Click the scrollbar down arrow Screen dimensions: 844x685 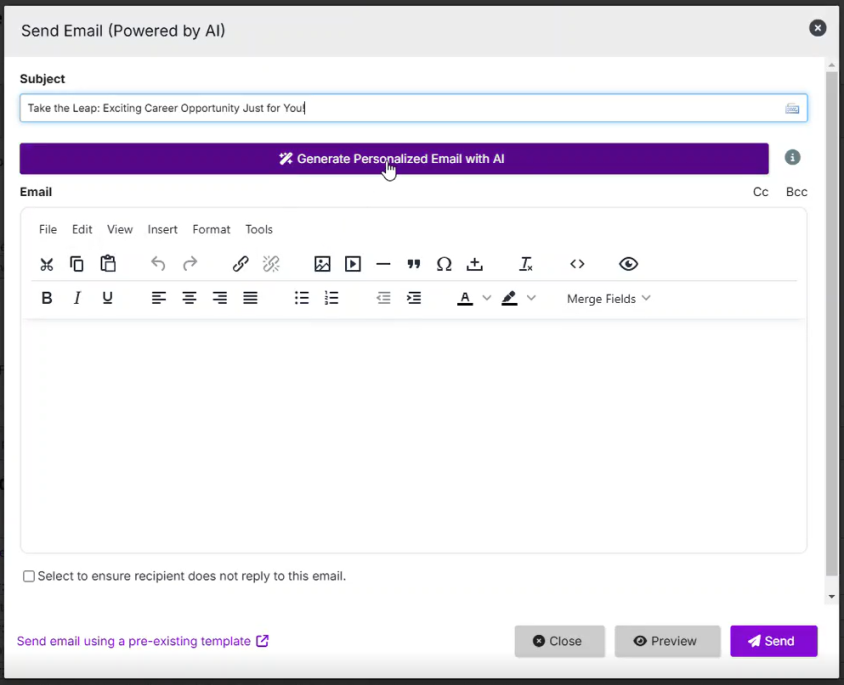point(832,597)
